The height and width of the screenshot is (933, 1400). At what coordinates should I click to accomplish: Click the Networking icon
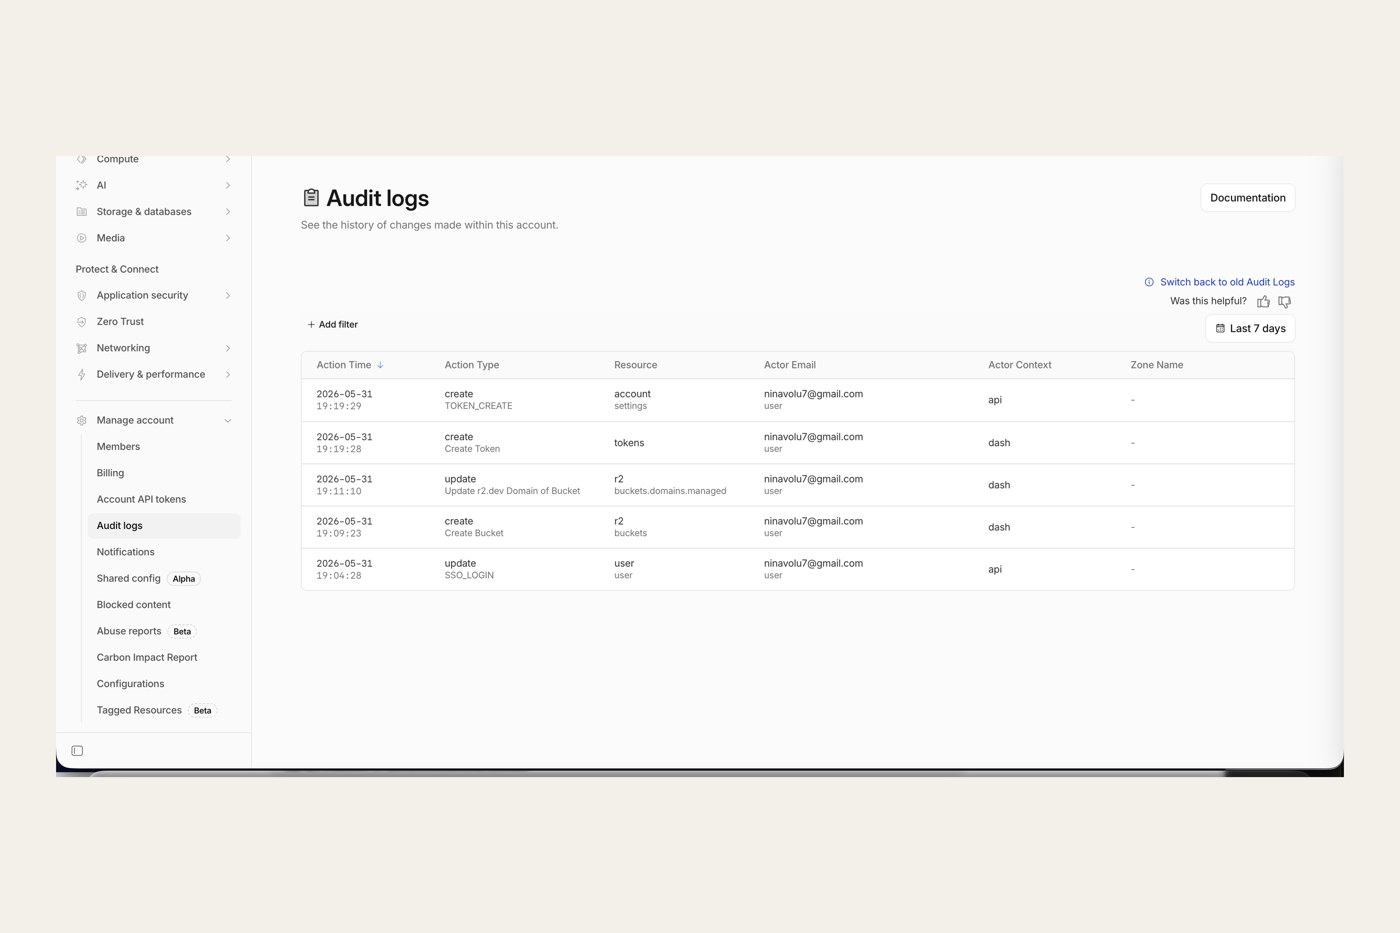(82, 348)
